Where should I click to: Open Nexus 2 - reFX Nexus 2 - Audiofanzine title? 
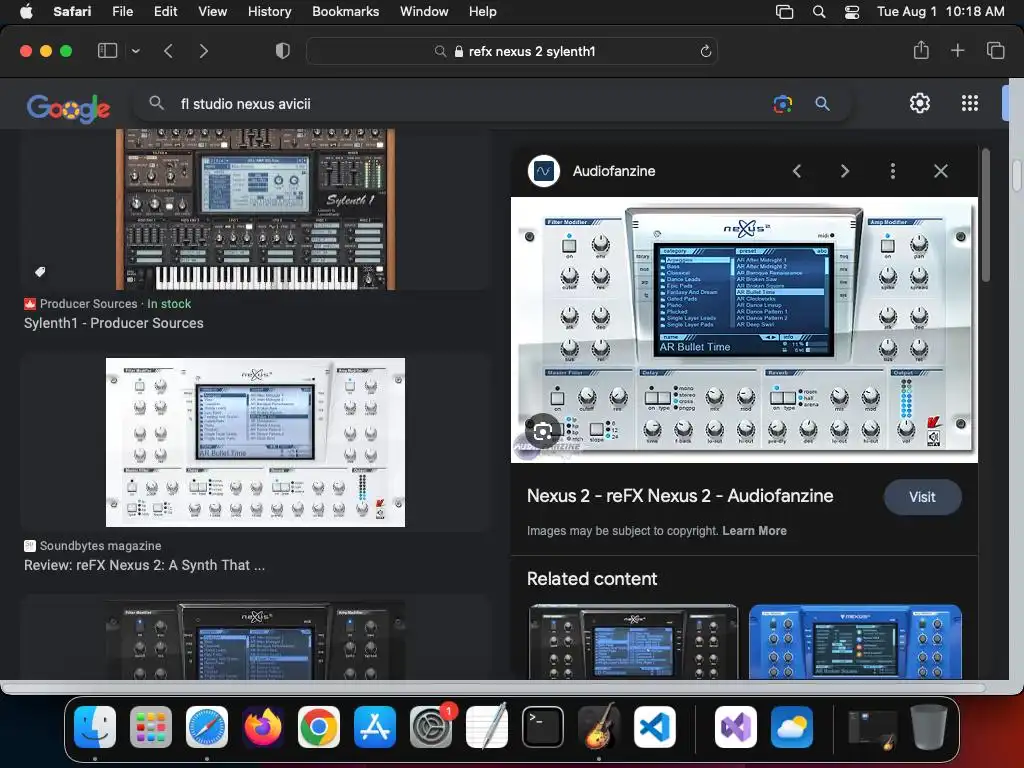(680, 496)
